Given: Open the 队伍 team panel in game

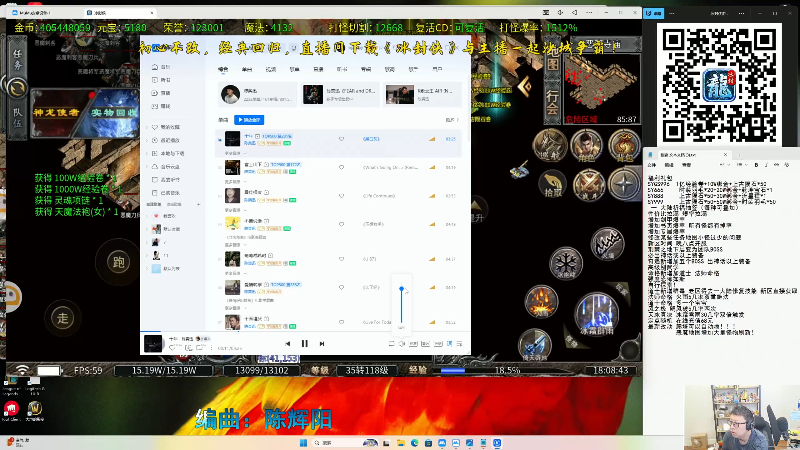Looking at the screenshot, I should pyautogui.click(x=17, y=118).
